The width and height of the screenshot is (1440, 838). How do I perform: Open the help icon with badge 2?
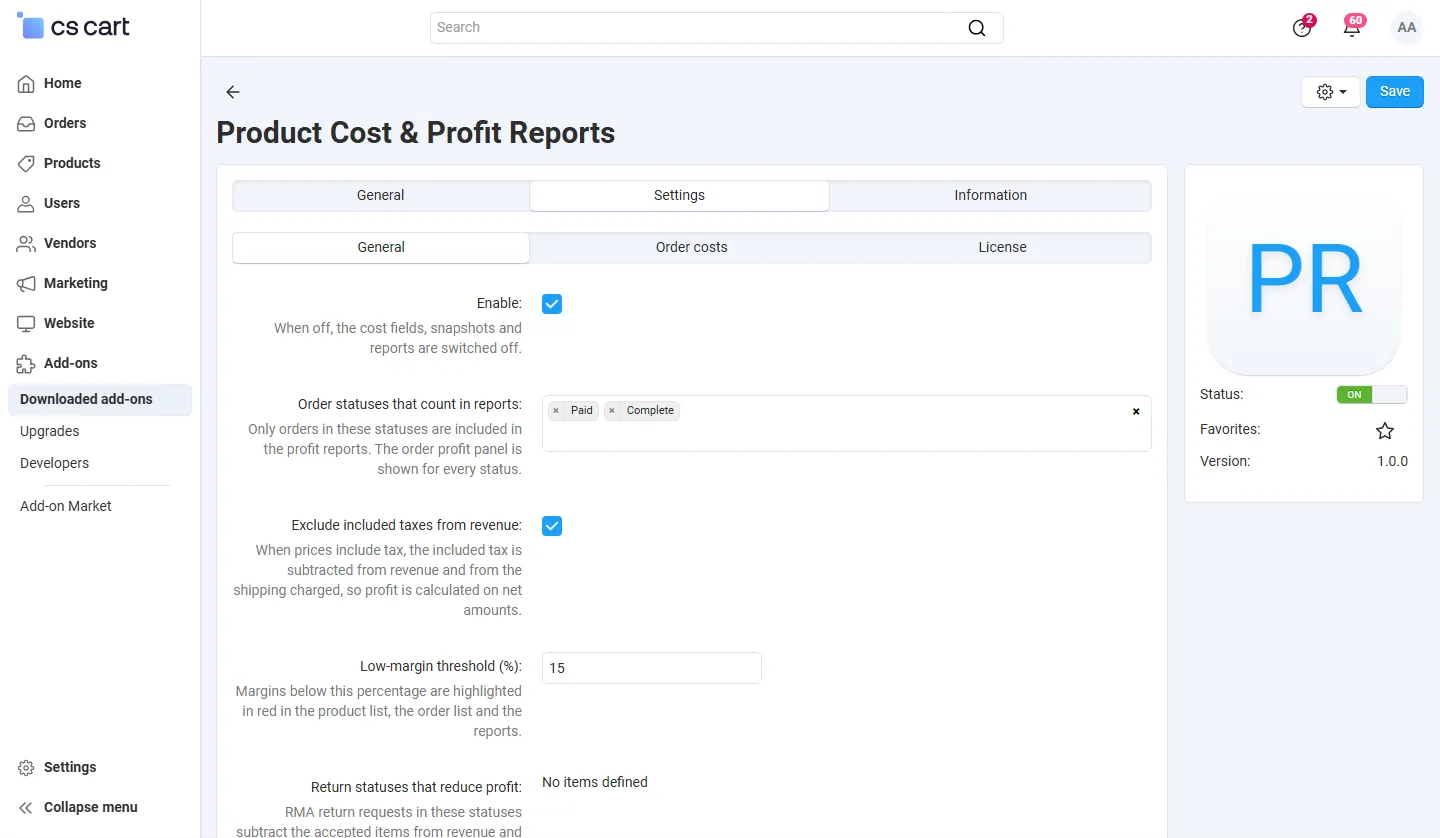(1302, 27)
